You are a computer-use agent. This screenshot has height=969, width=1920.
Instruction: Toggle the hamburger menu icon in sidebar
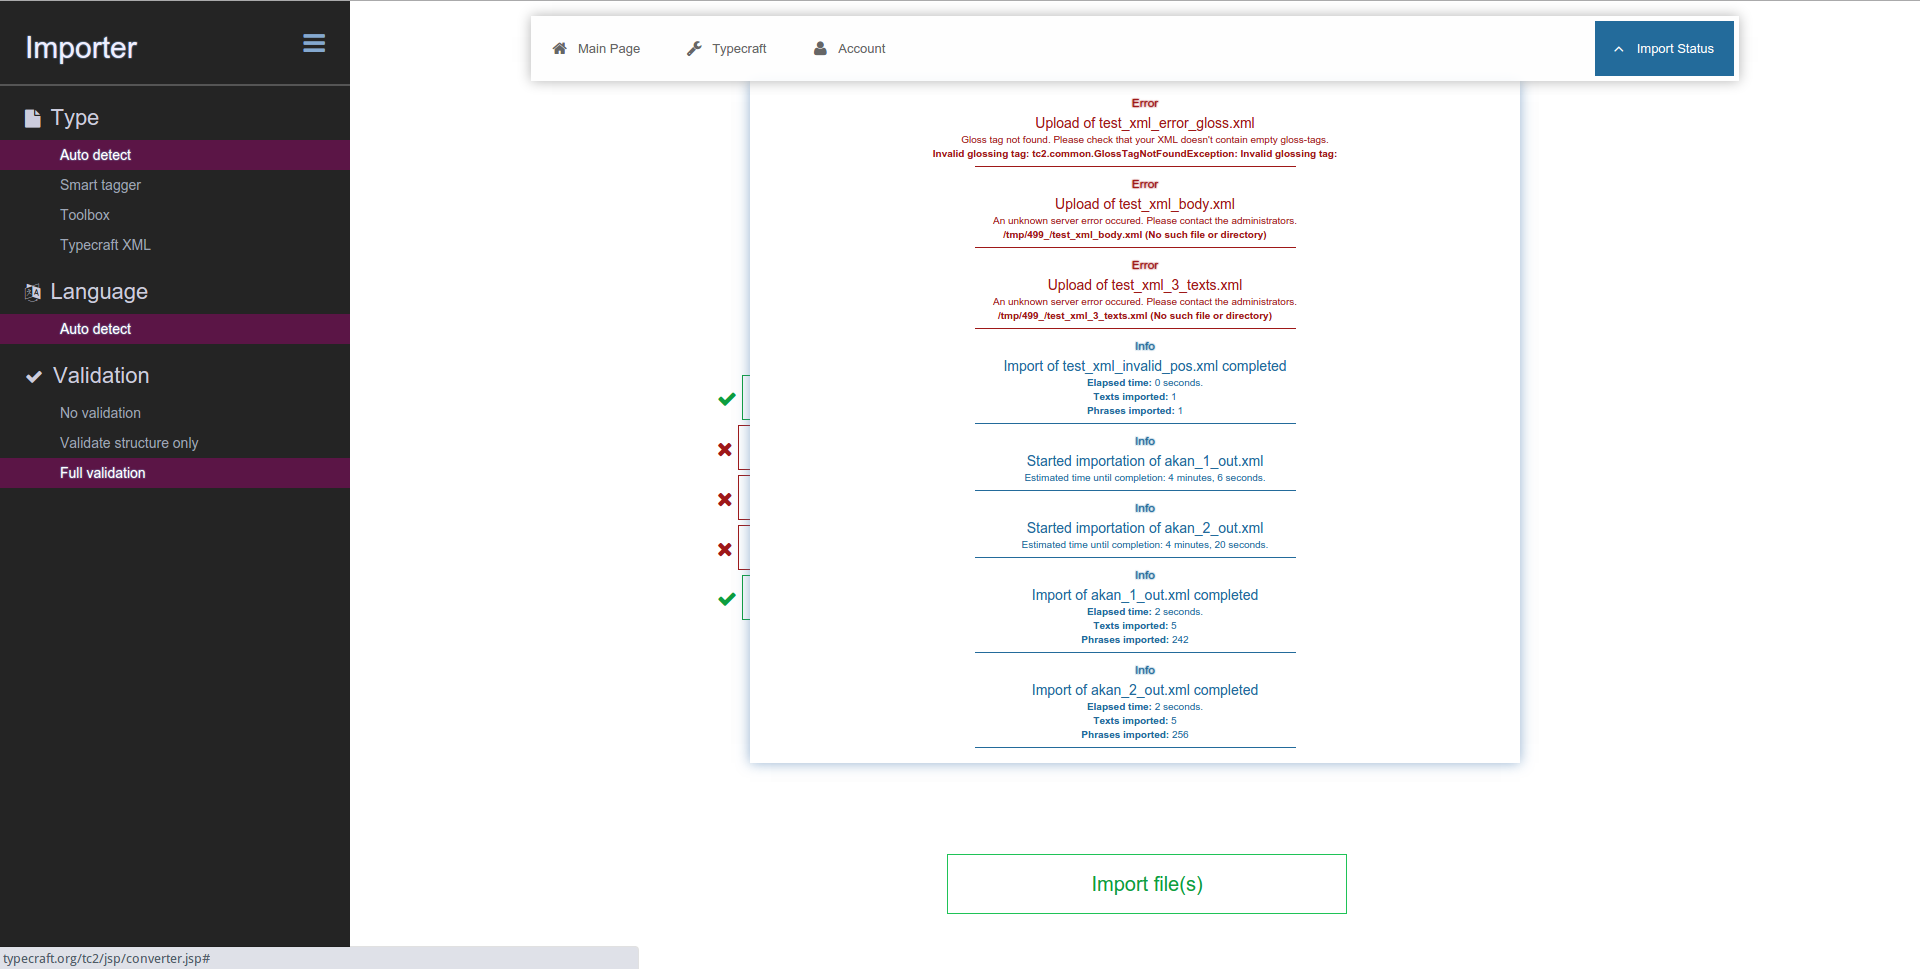coord(314,43)
